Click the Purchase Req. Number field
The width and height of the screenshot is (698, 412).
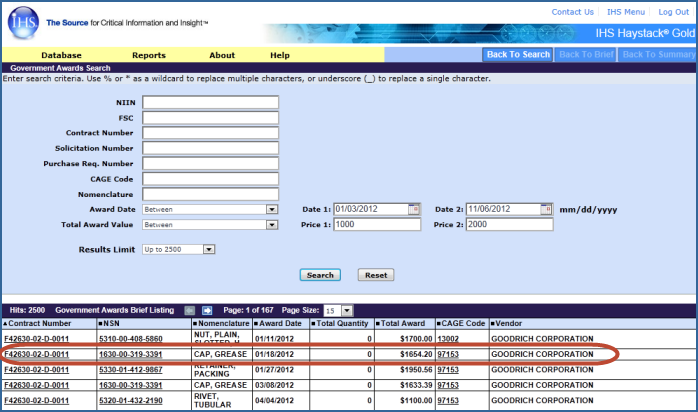[x=211, y=163]
